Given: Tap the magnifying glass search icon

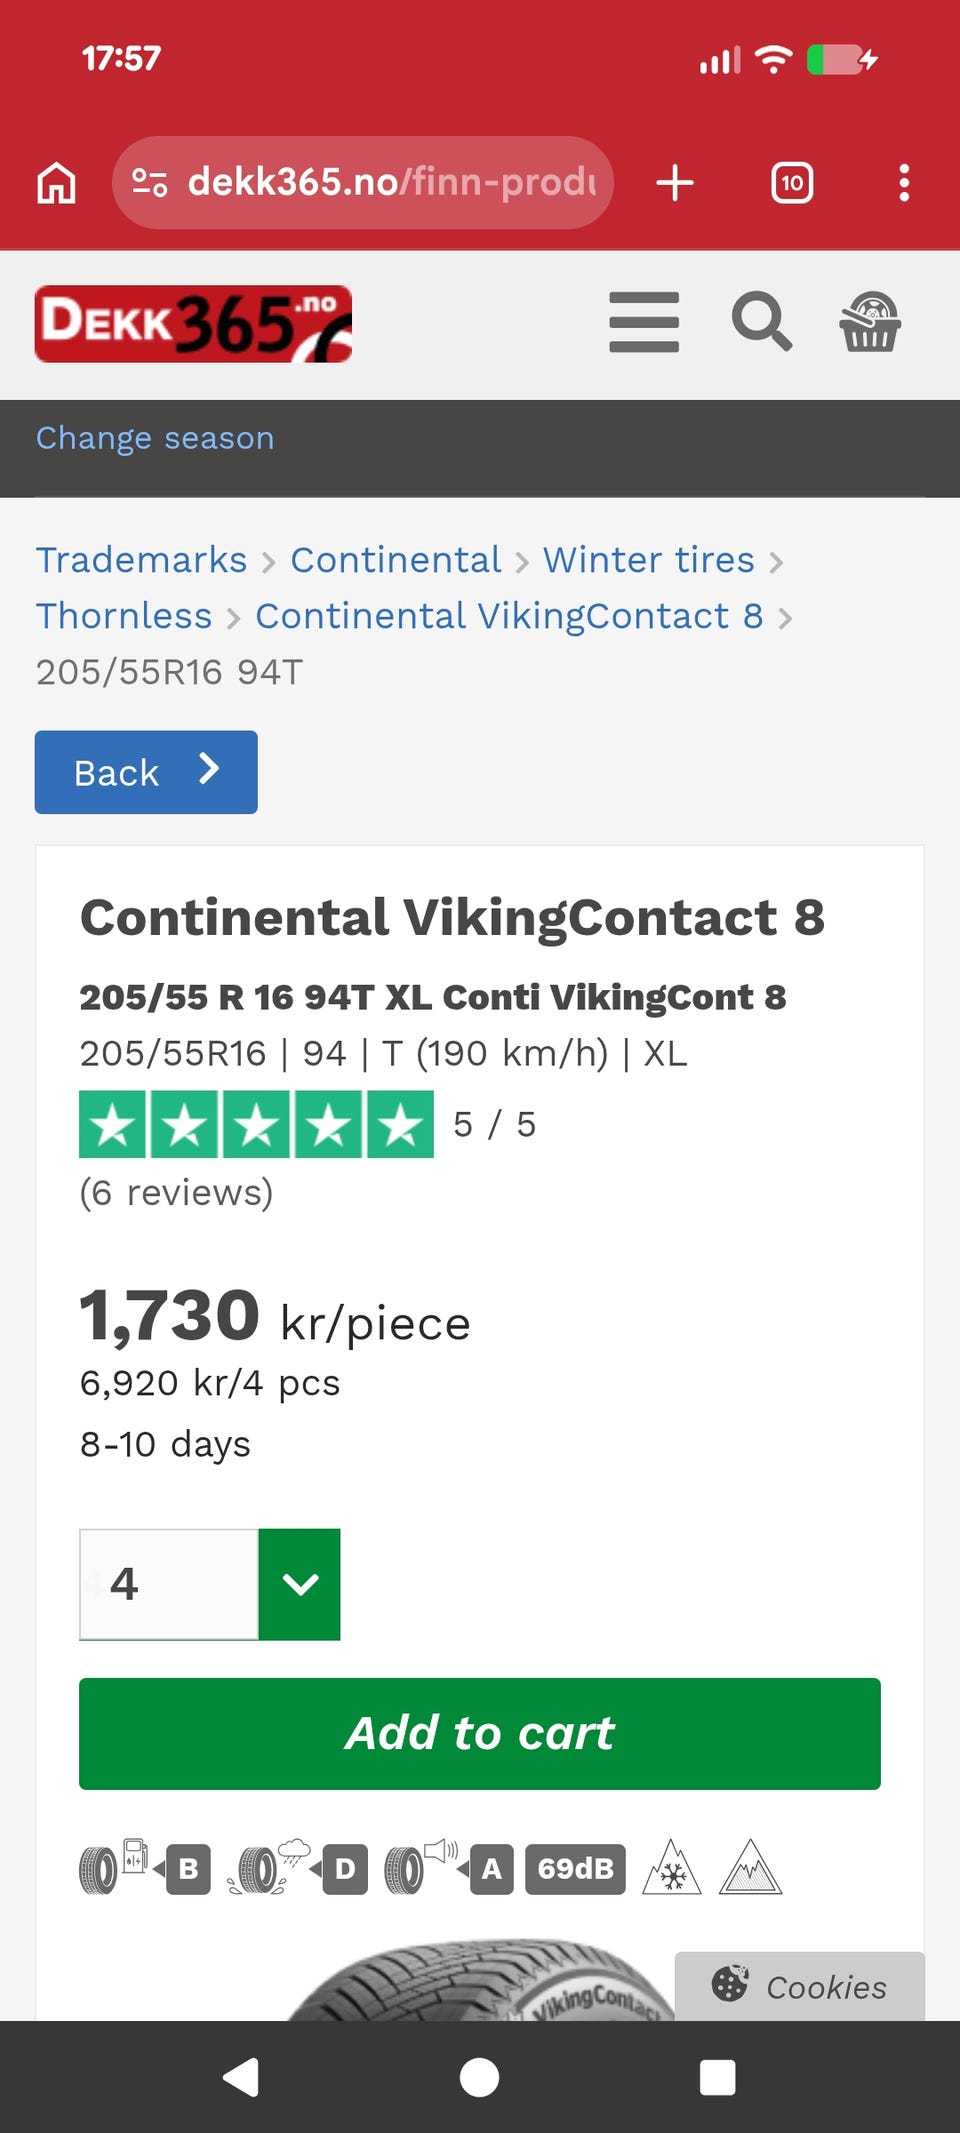Looking at the screenshot, I should [x=761, y=322].
